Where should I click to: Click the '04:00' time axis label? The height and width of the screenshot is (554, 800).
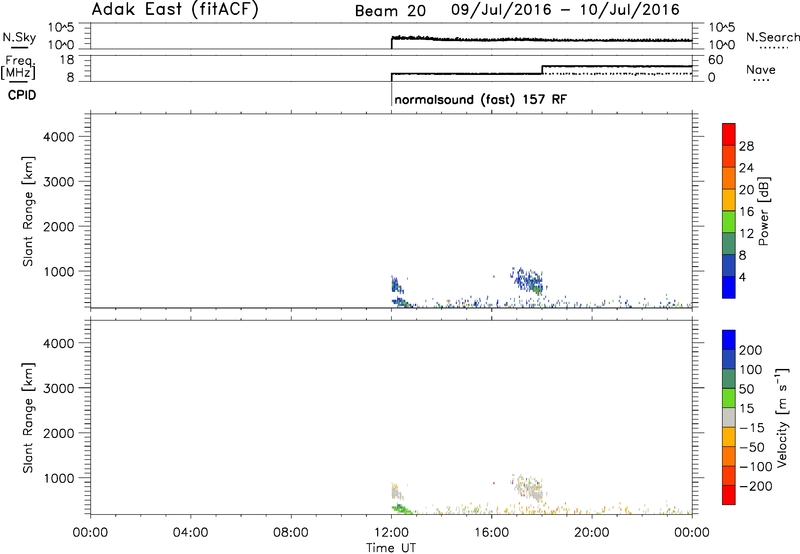190,533
